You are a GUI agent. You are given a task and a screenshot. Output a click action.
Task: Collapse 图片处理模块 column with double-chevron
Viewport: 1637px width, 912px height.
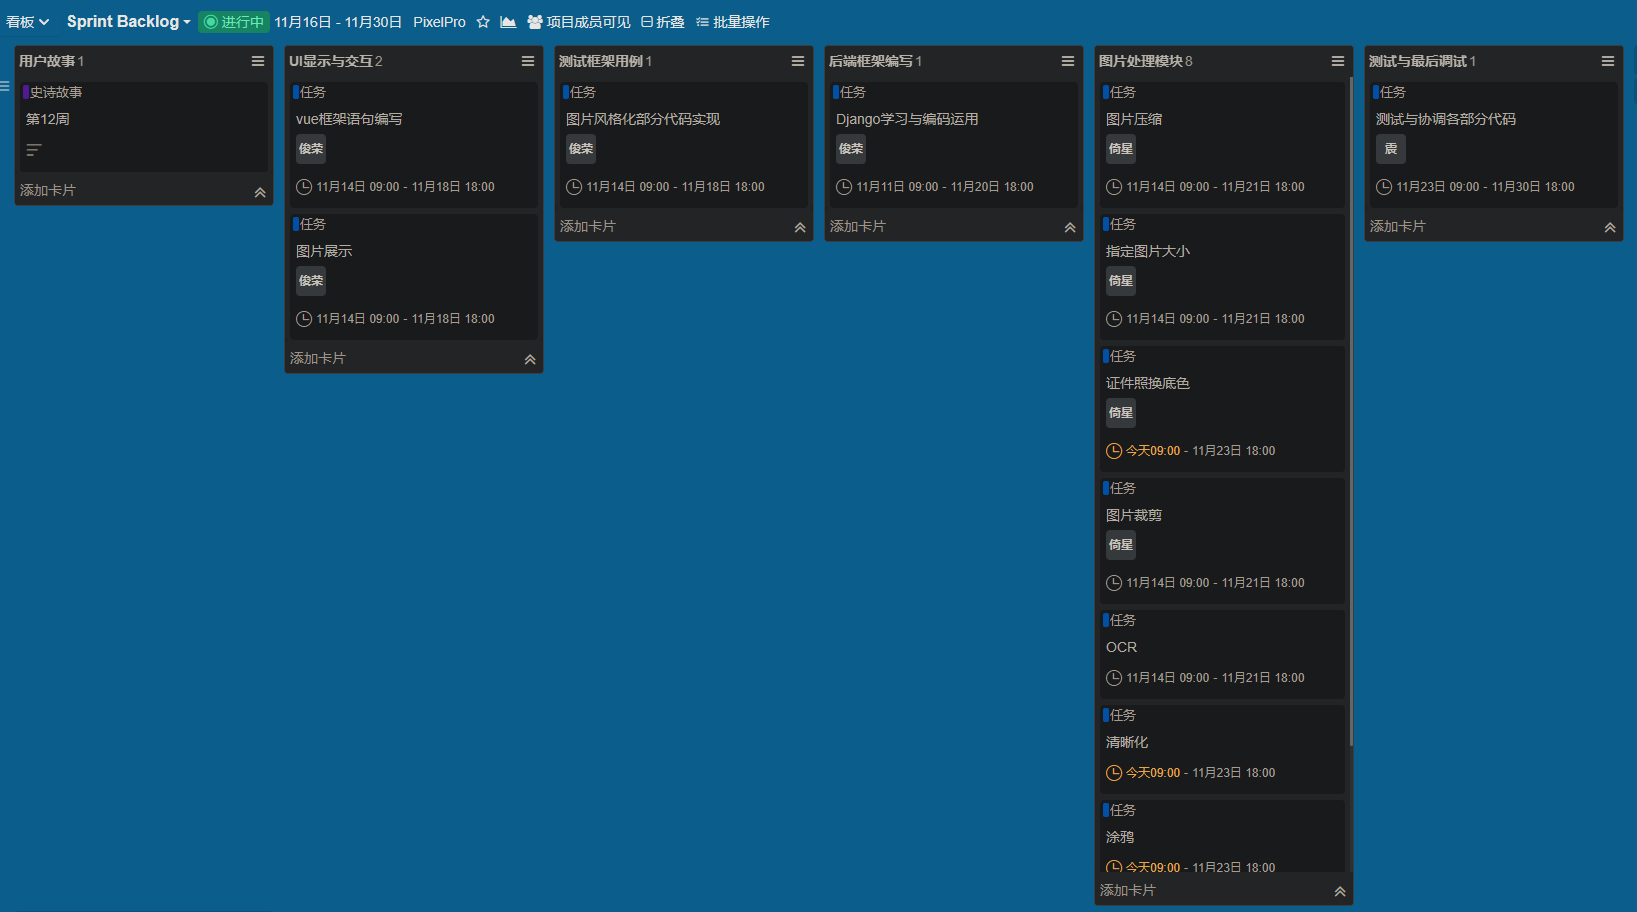click(1340, 892)
